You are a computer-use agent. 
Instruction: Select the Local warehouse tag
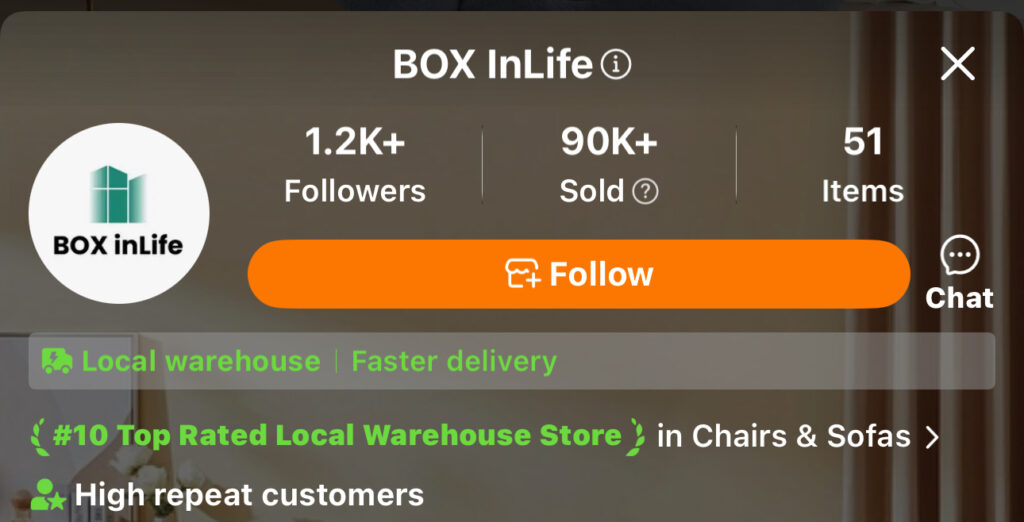click(200, 361)
